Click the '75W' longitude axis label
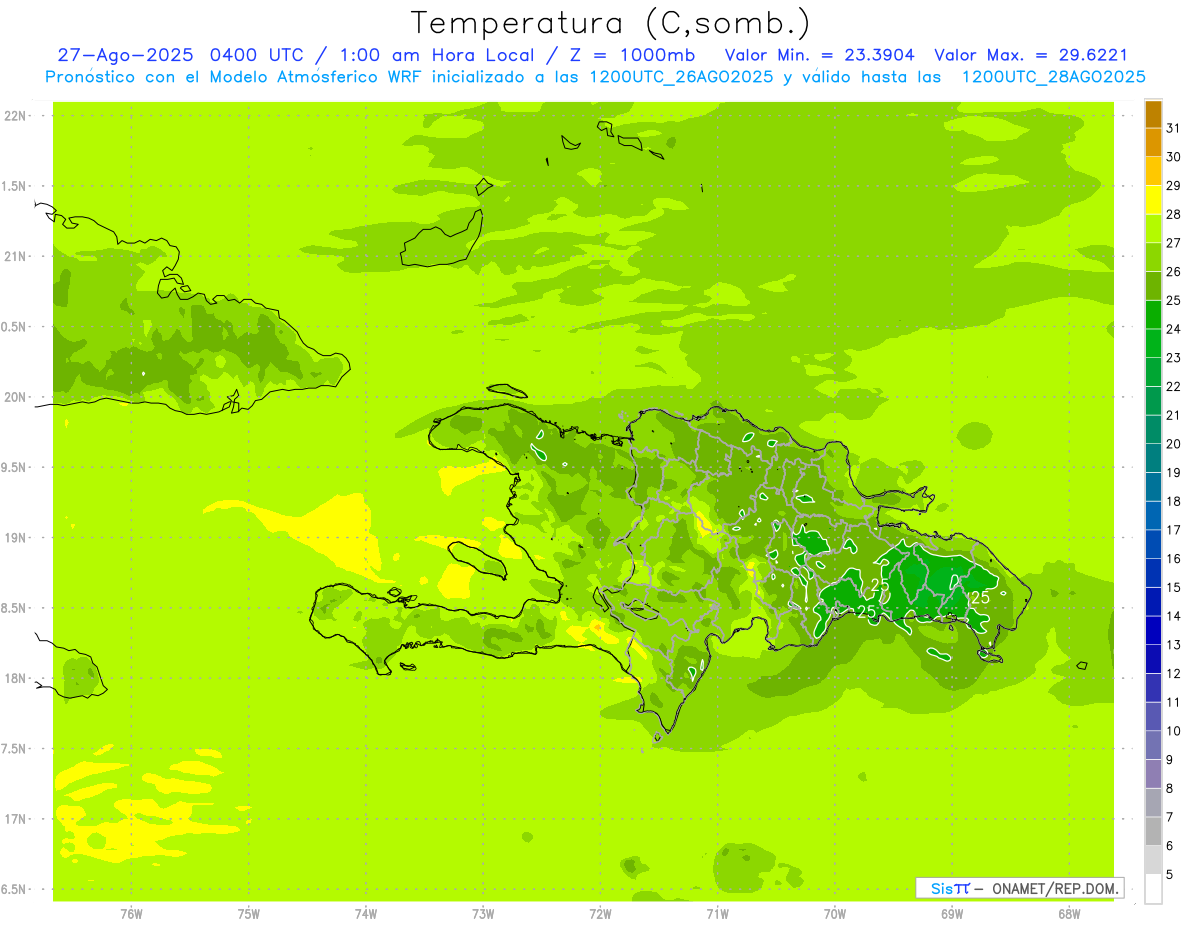 click(x=248, y=913)
